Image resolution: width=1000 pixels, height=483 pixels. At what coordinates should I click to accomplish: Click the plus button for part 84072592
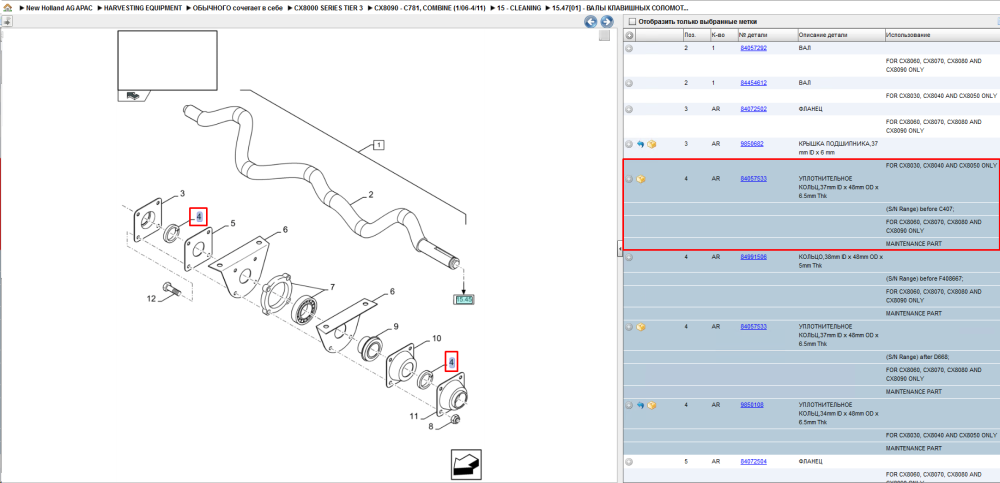click(x=629, y=109)
